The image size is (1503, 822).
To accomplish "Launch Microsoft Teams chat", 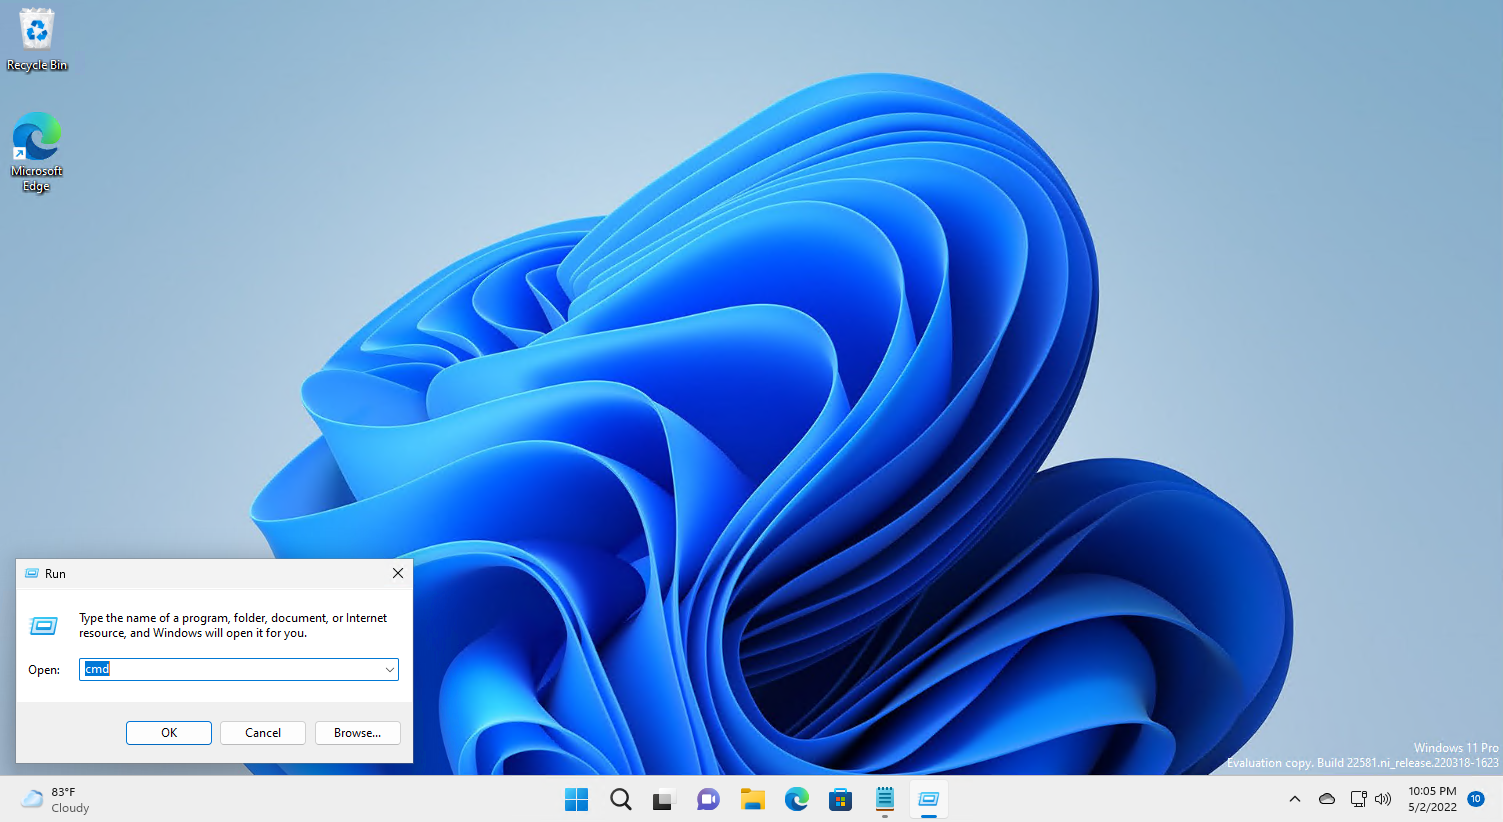I will click(x=708, y=799).
